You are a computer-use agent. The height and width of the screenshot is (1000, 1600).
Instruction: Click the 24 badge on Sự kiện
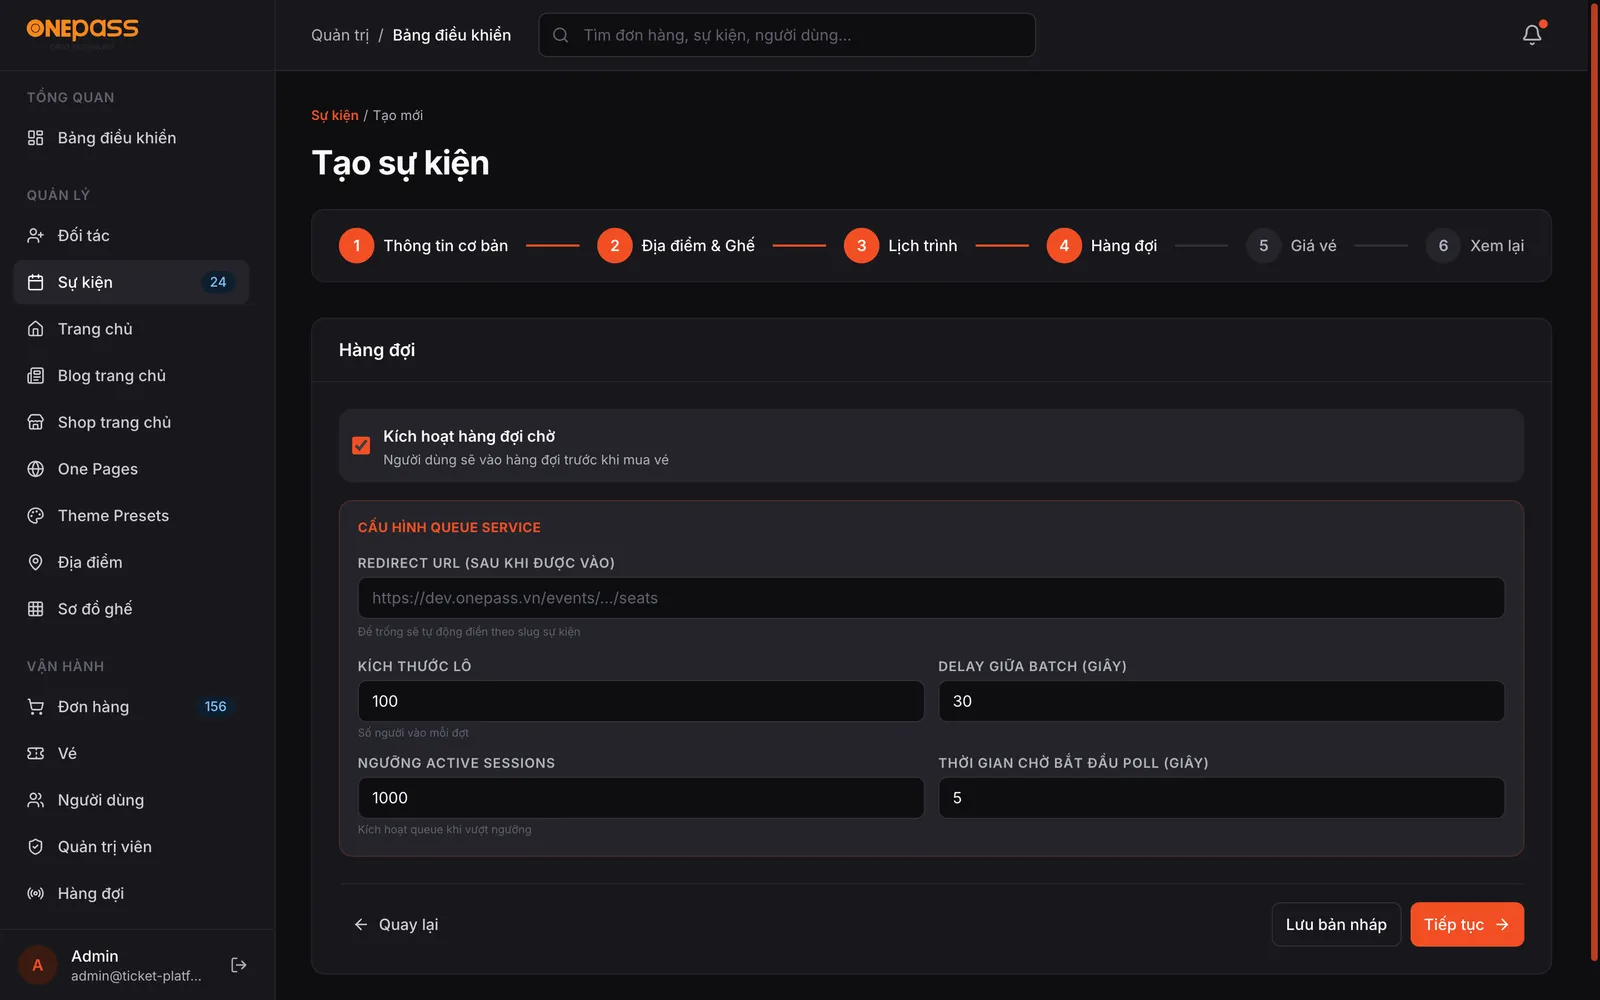click(x=218, y=282)
